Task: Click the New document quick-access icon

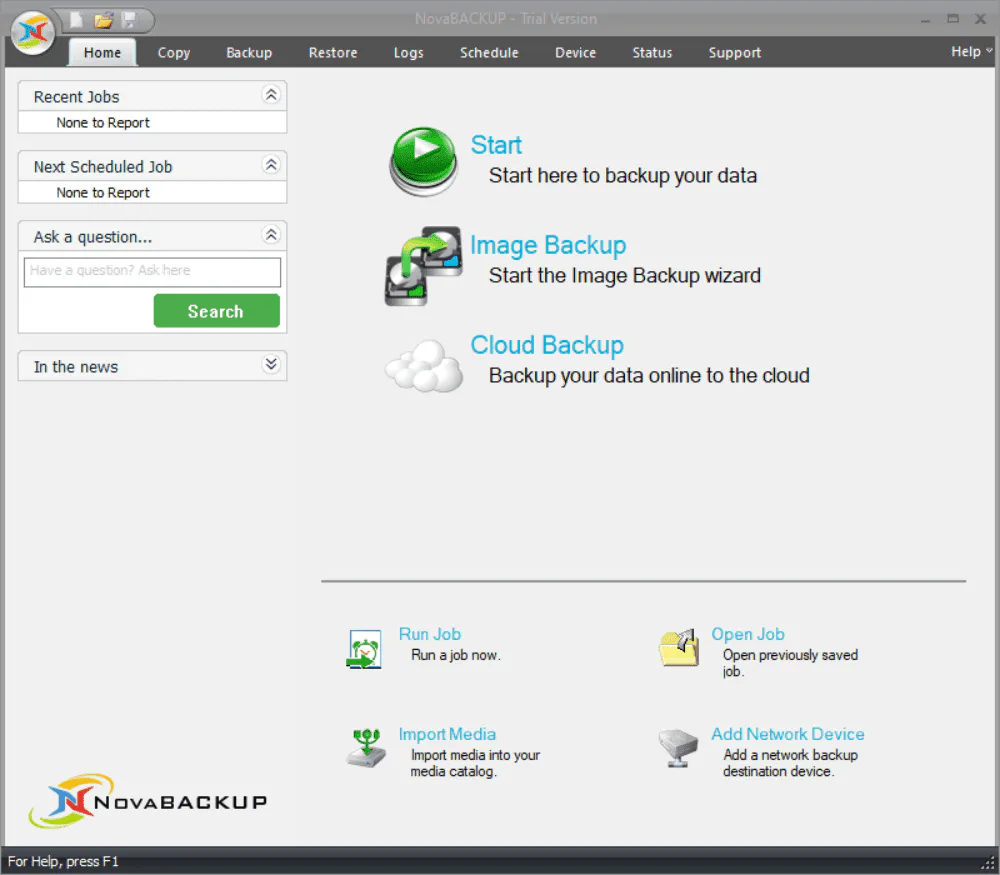Action: tap(77, 20)
